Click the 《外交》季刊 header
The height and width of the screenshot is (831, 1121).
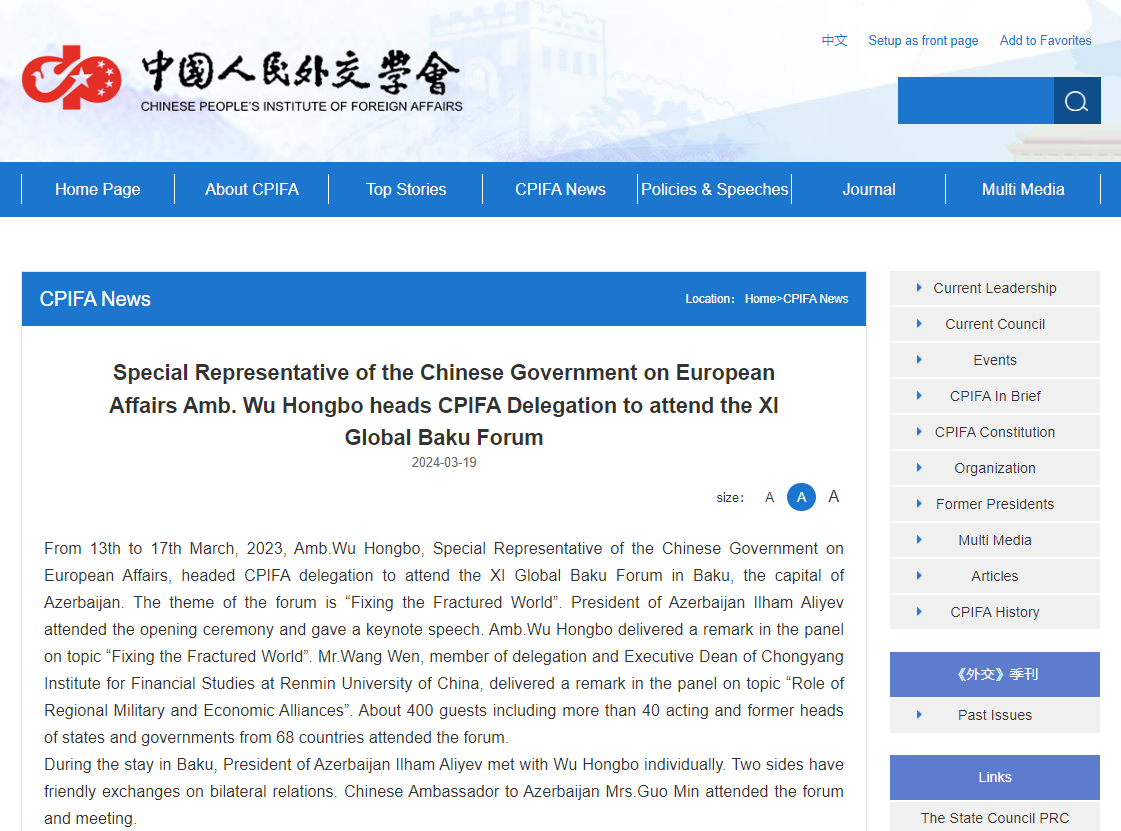click(x=994, y=674)
